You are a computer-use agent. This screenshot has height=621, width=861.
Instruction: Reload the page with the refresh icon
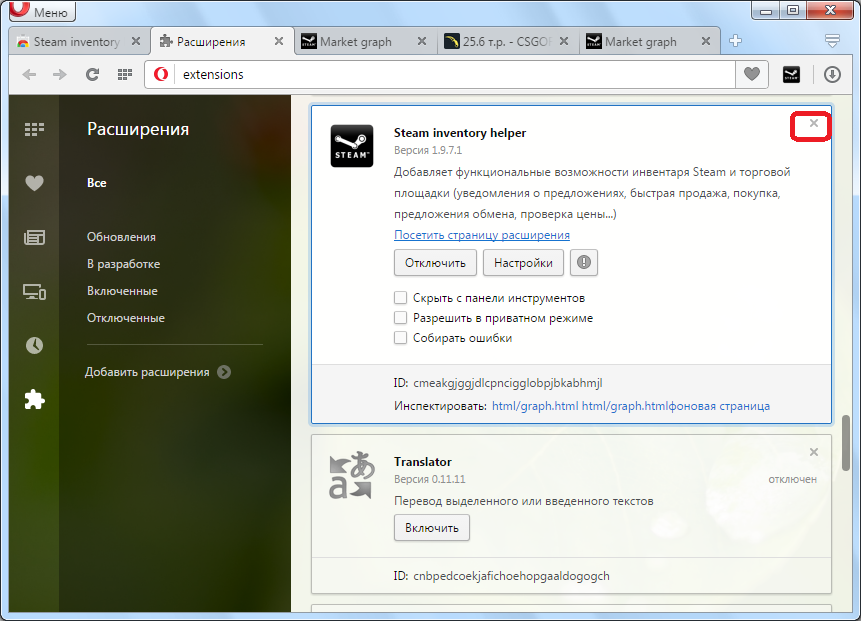(x=92, y=74)
